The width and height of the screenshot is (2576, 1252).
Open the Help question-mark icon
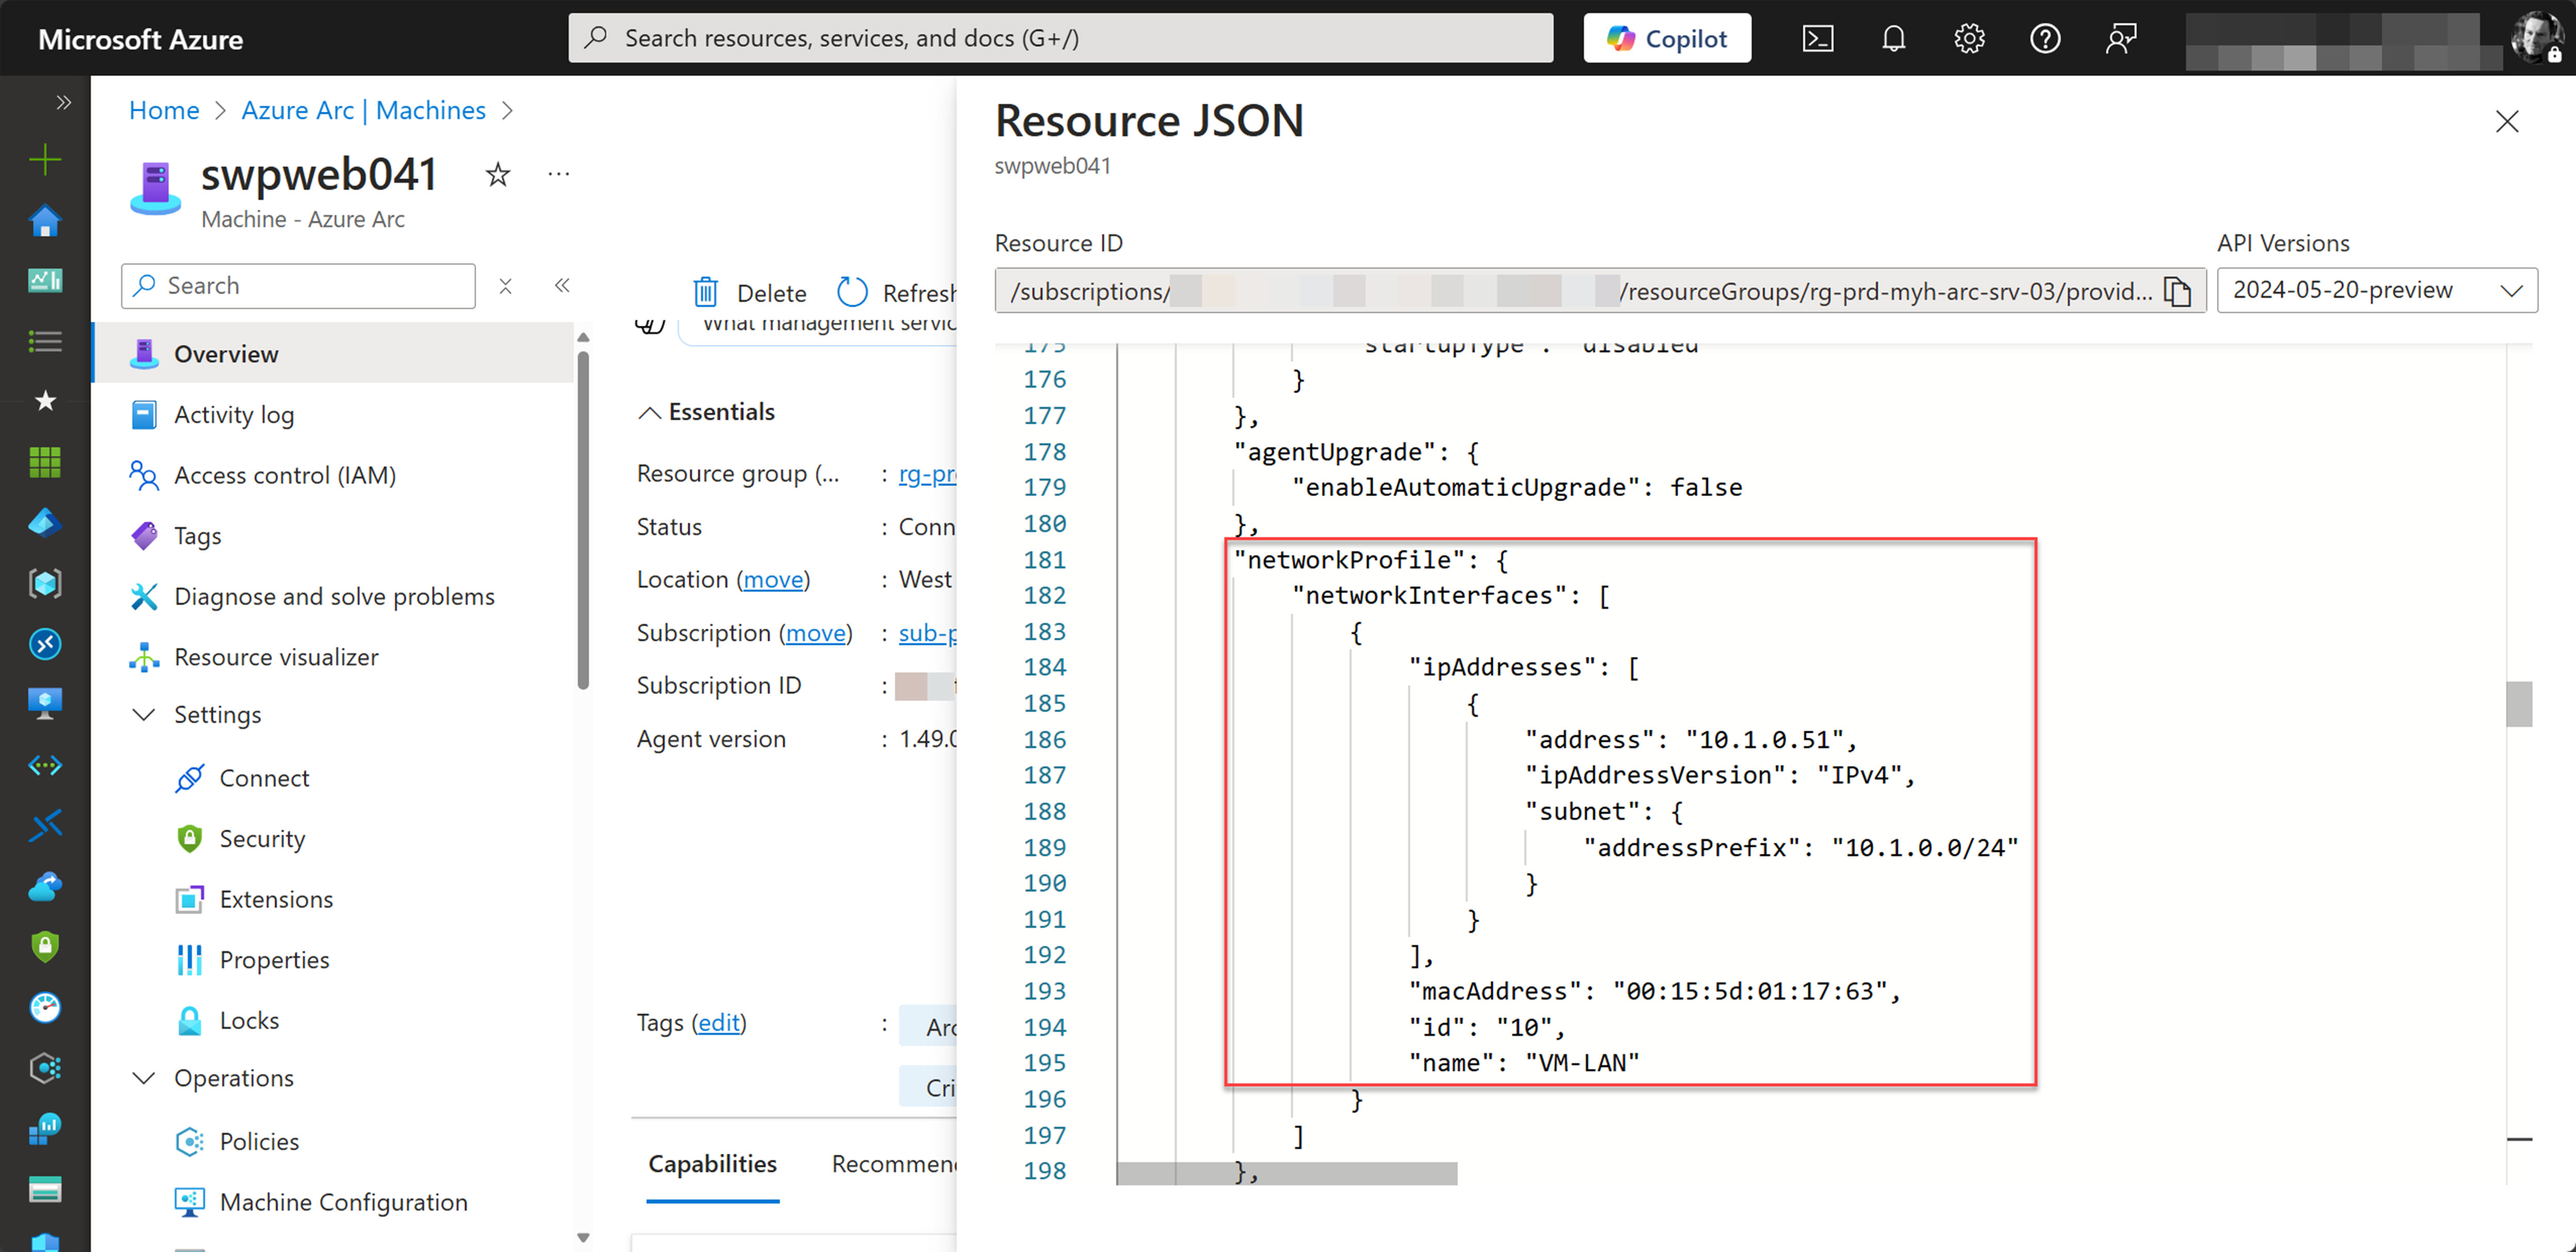click(x=2045, y=38)
